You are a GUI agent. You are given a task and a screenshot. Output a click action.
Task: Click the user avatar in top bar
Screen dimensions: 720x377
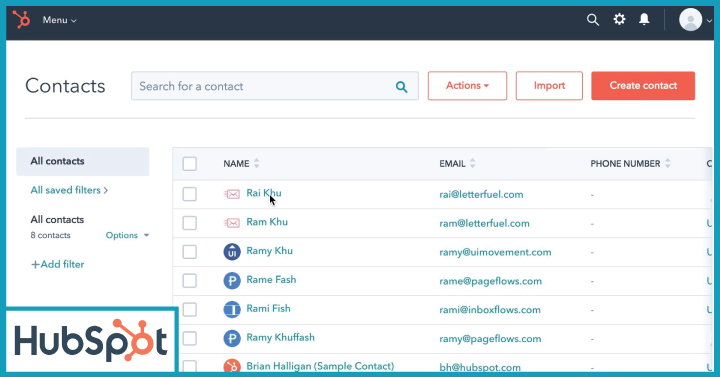690,20
